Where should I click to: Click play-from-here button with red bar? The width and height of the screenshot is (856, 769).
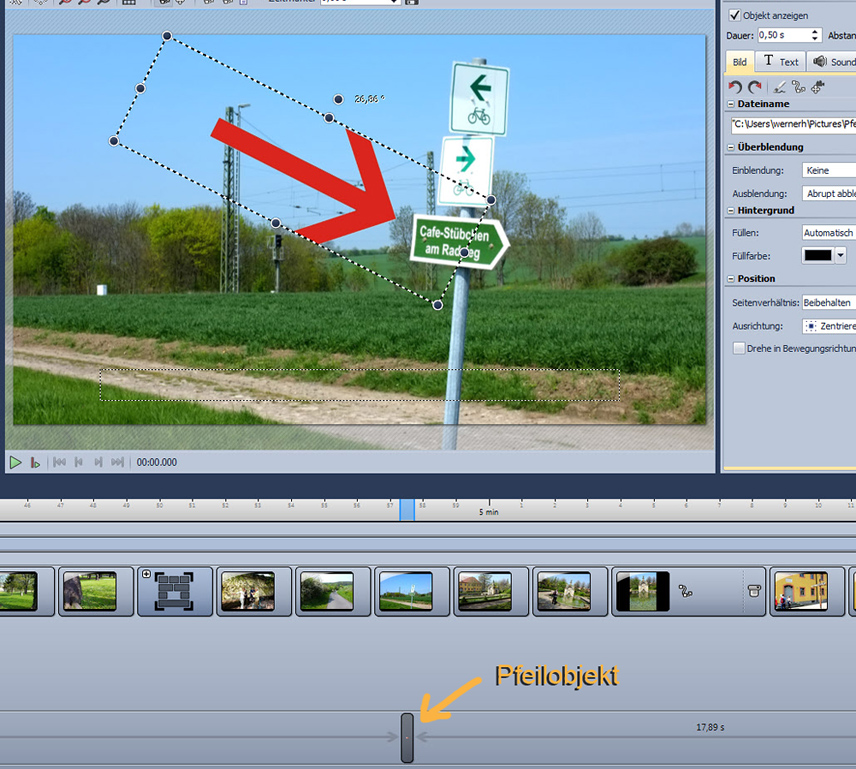tap(36, 462)
